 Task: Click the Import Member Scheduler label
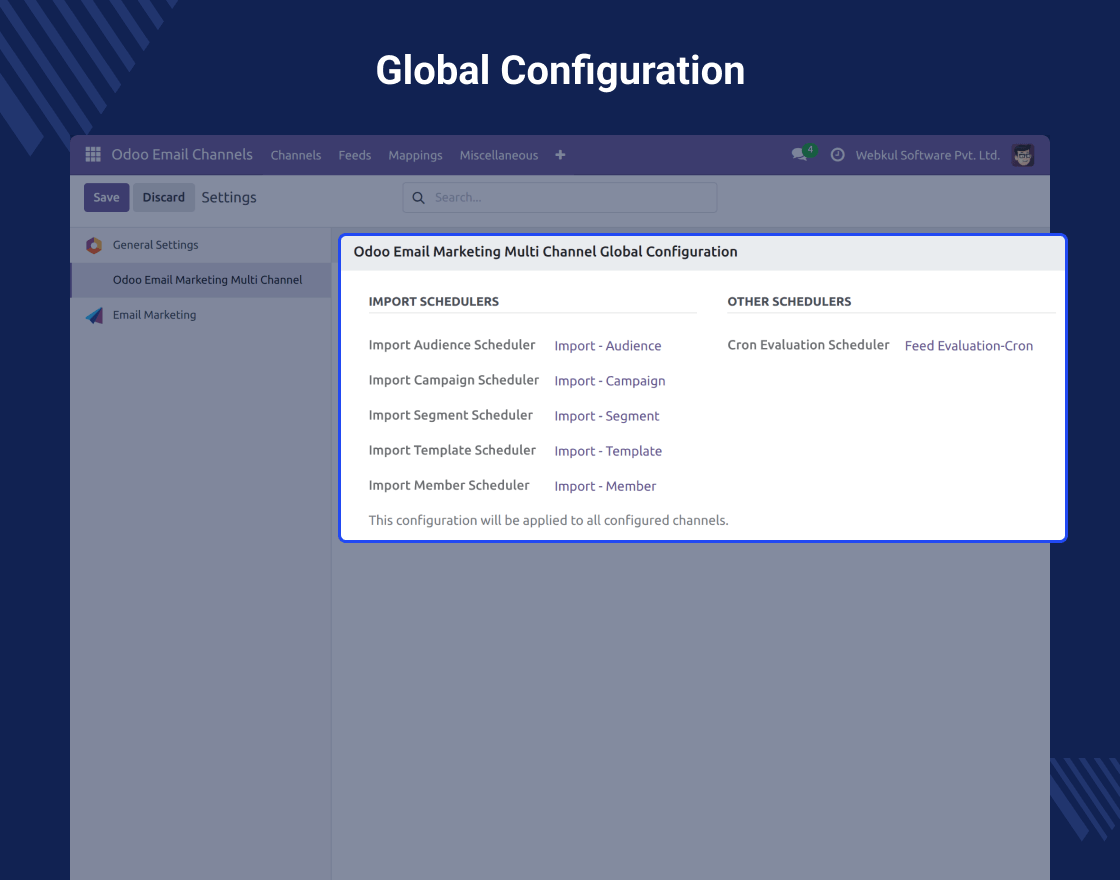tap(449, 485)
